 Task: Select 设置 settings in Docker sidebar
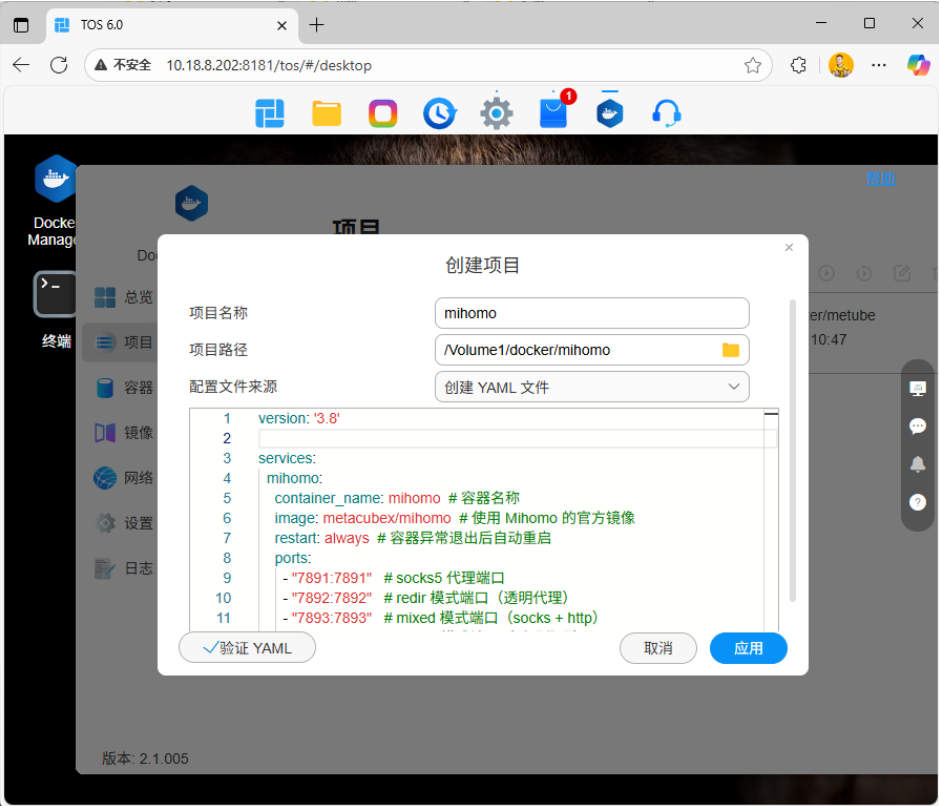pyautogui.click(x=123, y=523)
